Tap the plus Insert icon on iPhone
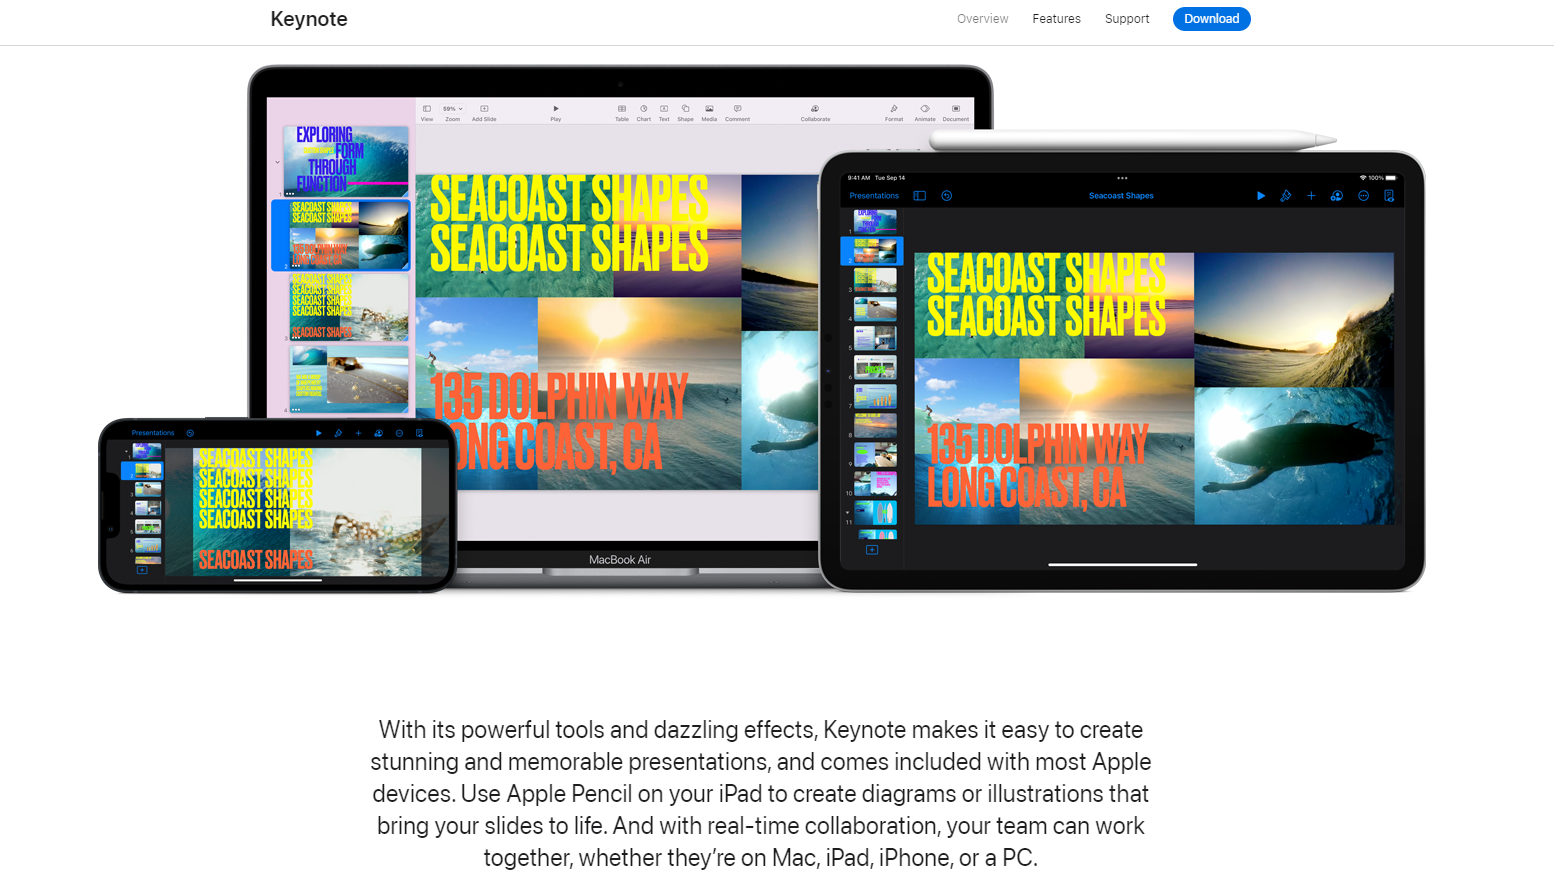This screenshot has width=1554, height=884. (358, 433)
